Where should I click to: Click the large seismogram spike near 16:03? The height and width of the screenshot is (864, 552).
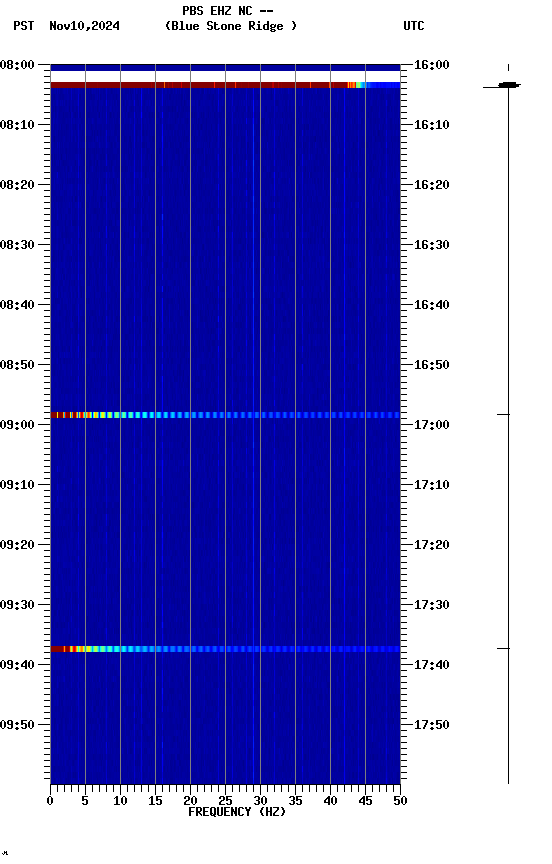click(502, 85)
